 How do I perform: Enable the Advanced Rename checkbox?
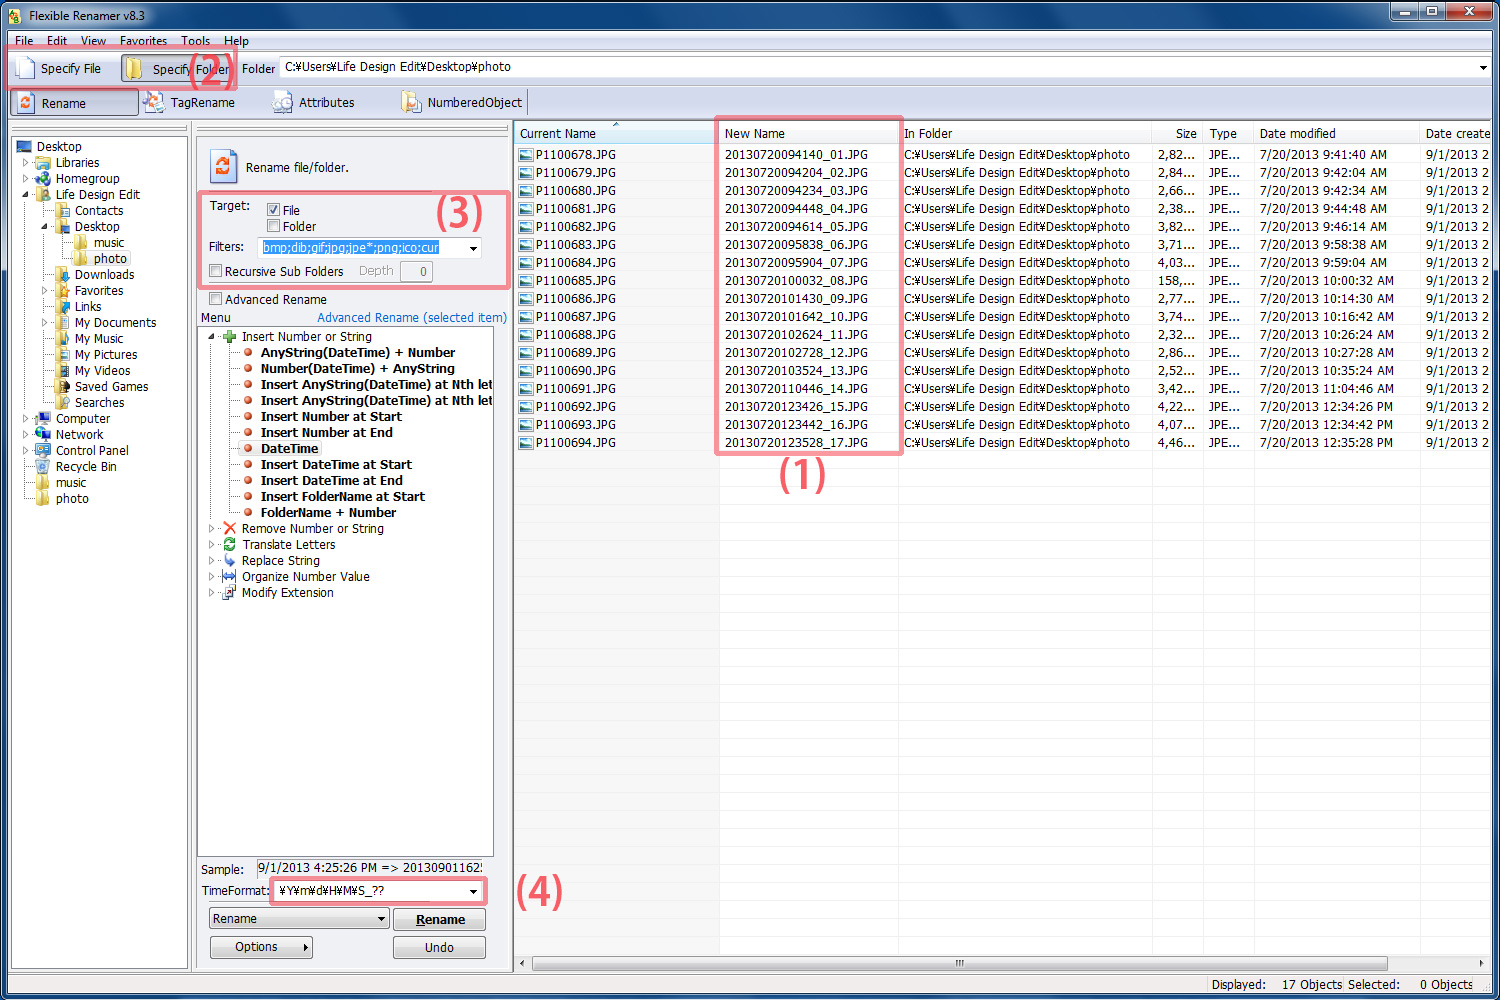pos(215,299)
